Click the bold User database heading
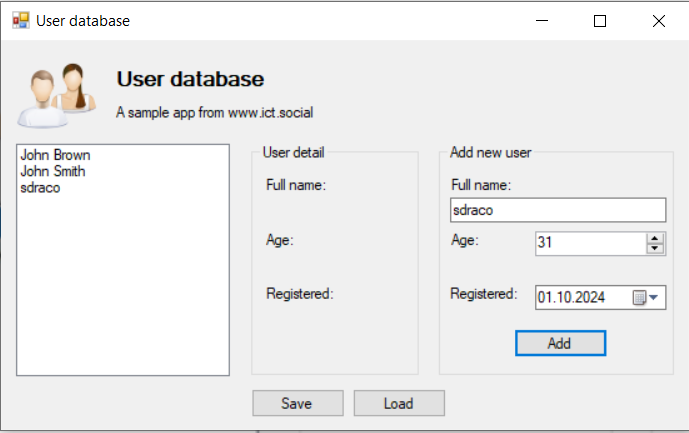Viewport: 689px width, 433px height. (190, 79)
